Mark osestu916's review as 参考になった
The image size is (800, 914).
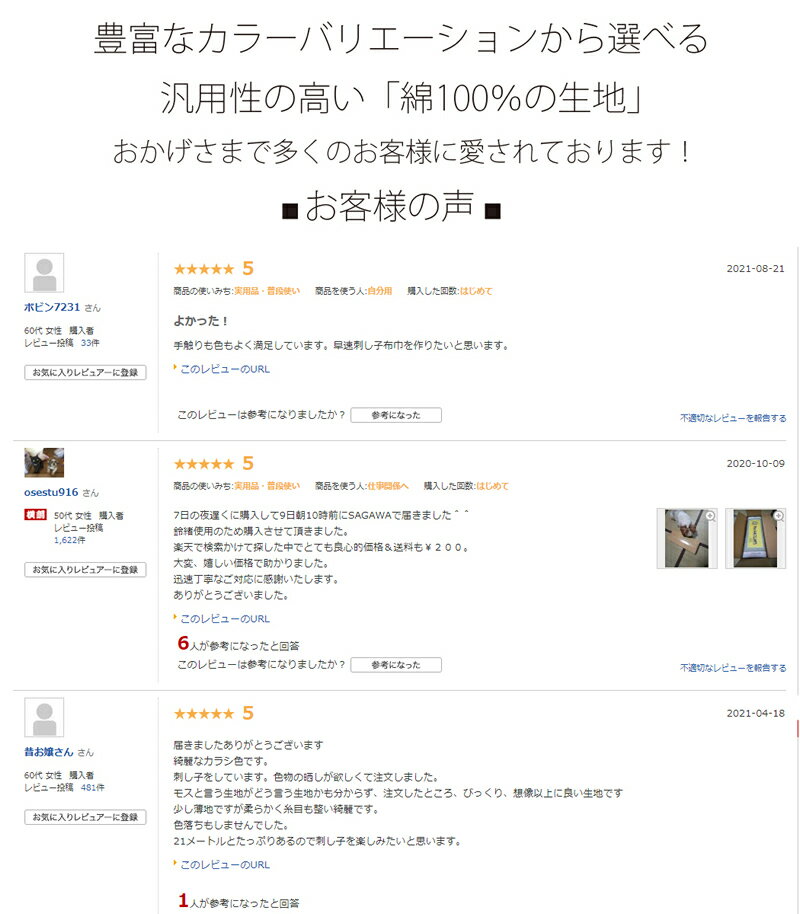click(x=396, y=665)
